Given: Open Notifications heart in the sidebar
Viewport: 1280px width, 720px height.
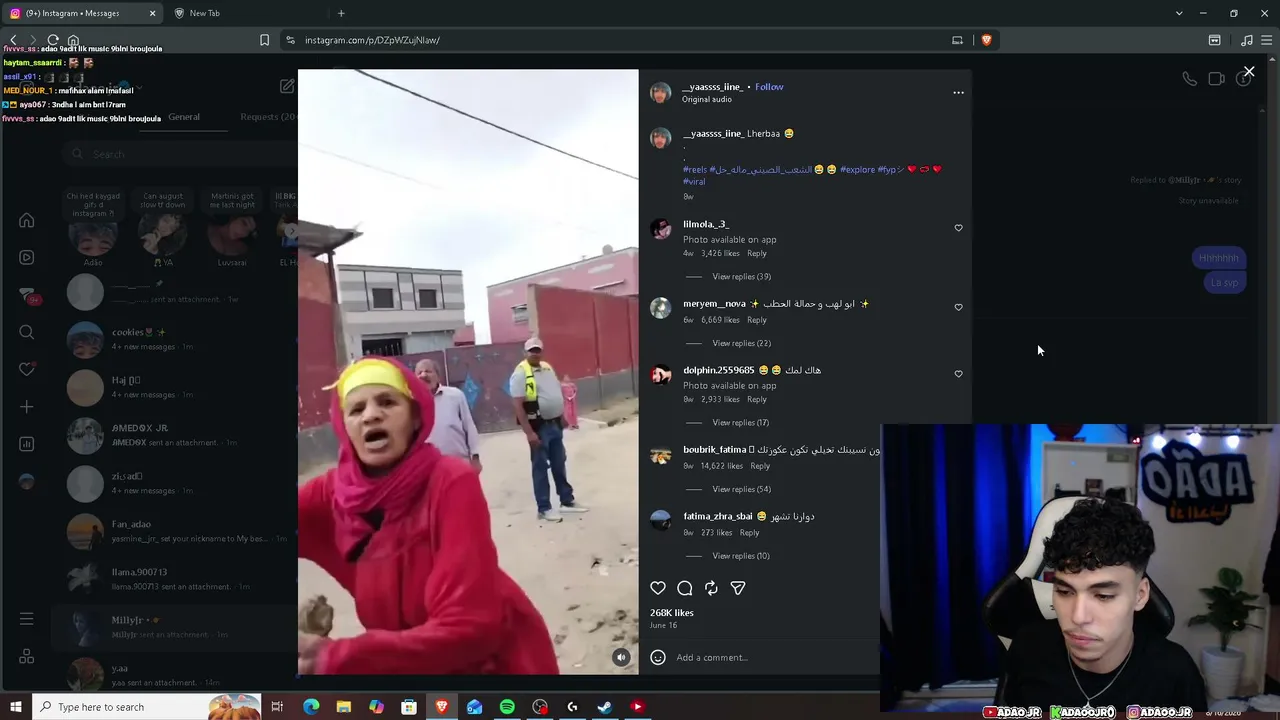Looking at the screenshot, I should 27,369.
